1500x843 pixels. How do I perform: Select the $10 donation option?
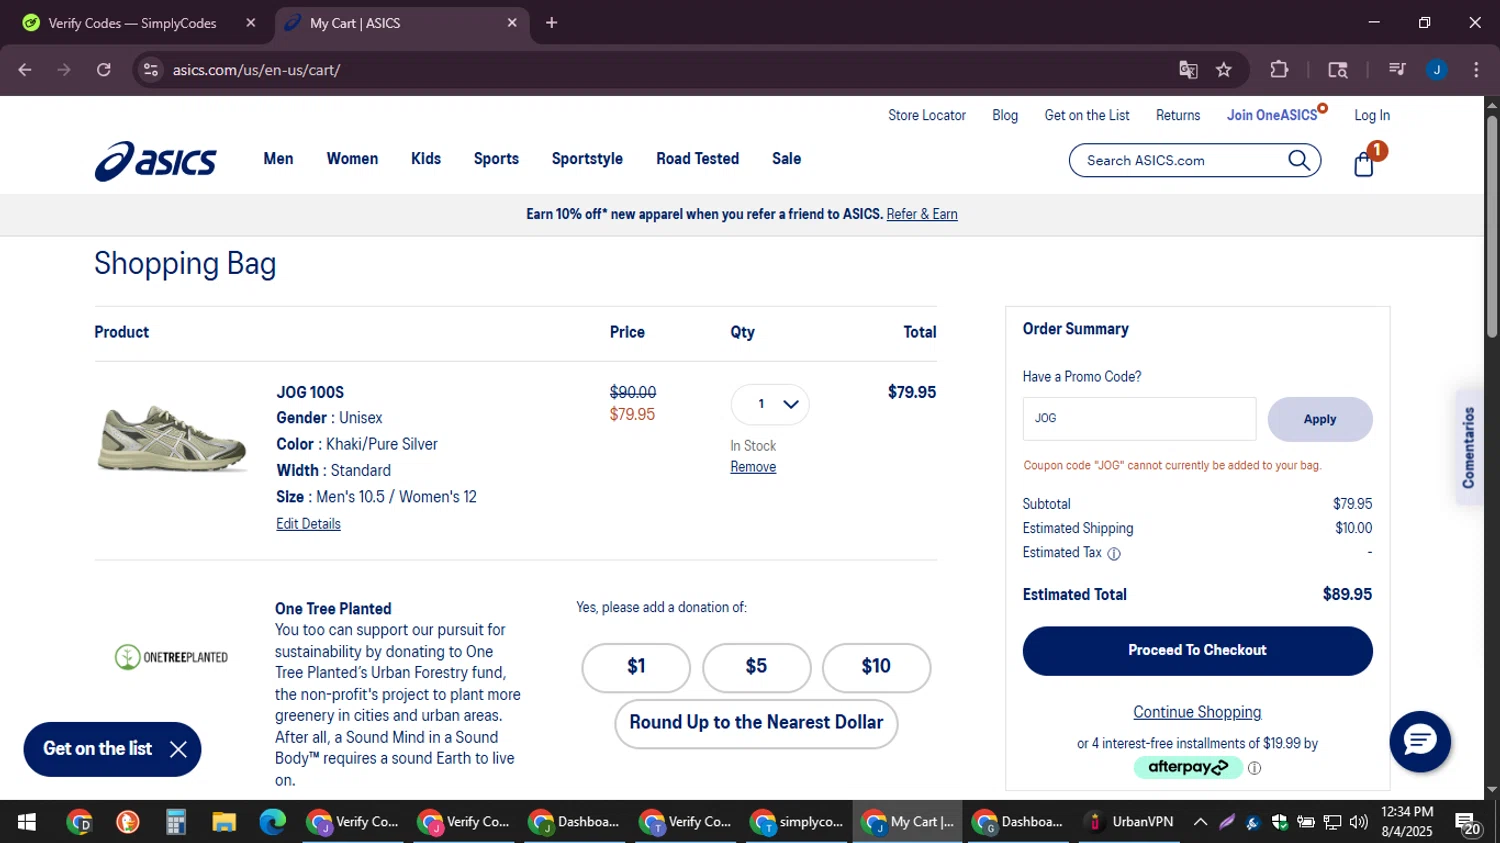pos(876,667)
